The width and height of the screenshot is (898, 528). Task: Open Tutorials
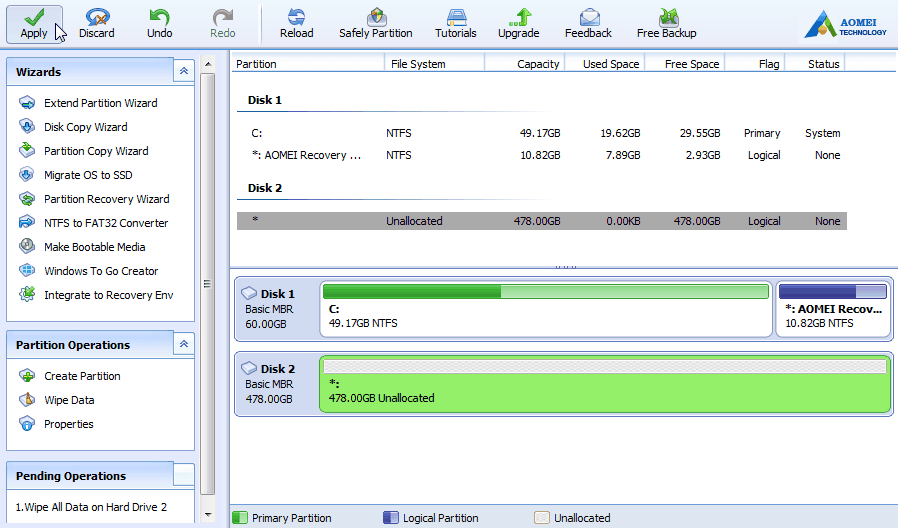click(x=456, y=24)
